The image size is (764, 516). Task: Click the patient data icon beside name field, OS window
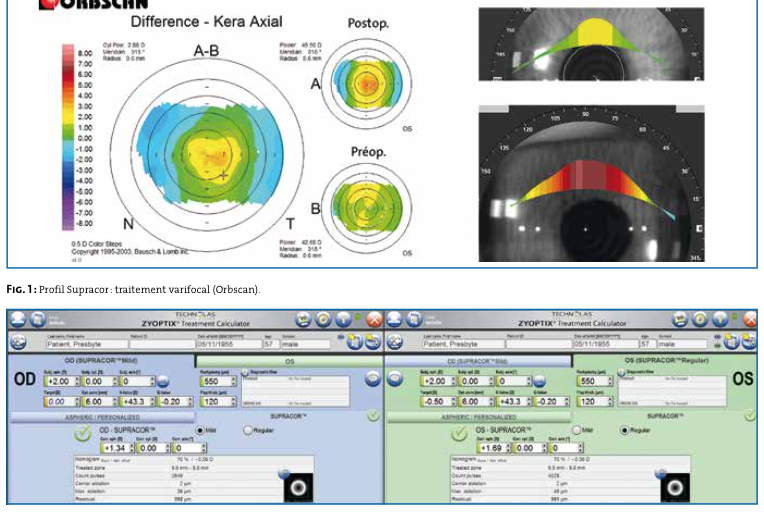click(x=395, y=342)
